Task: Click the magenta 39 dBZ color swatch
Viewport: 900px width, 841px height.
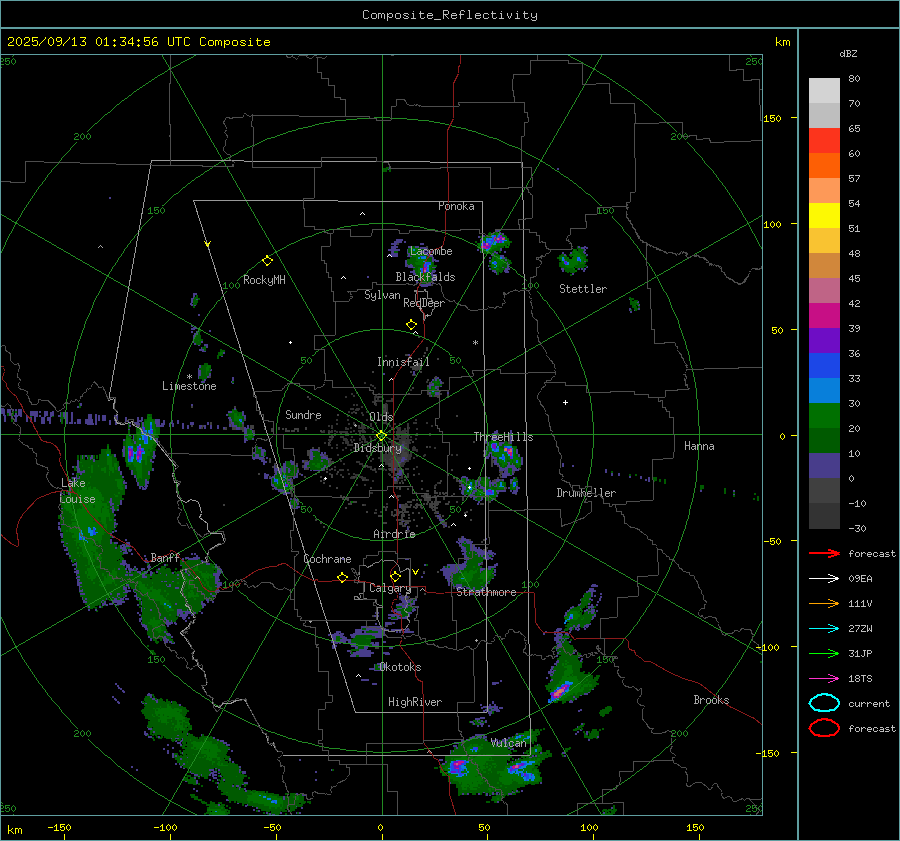Action: click(824, 315)
